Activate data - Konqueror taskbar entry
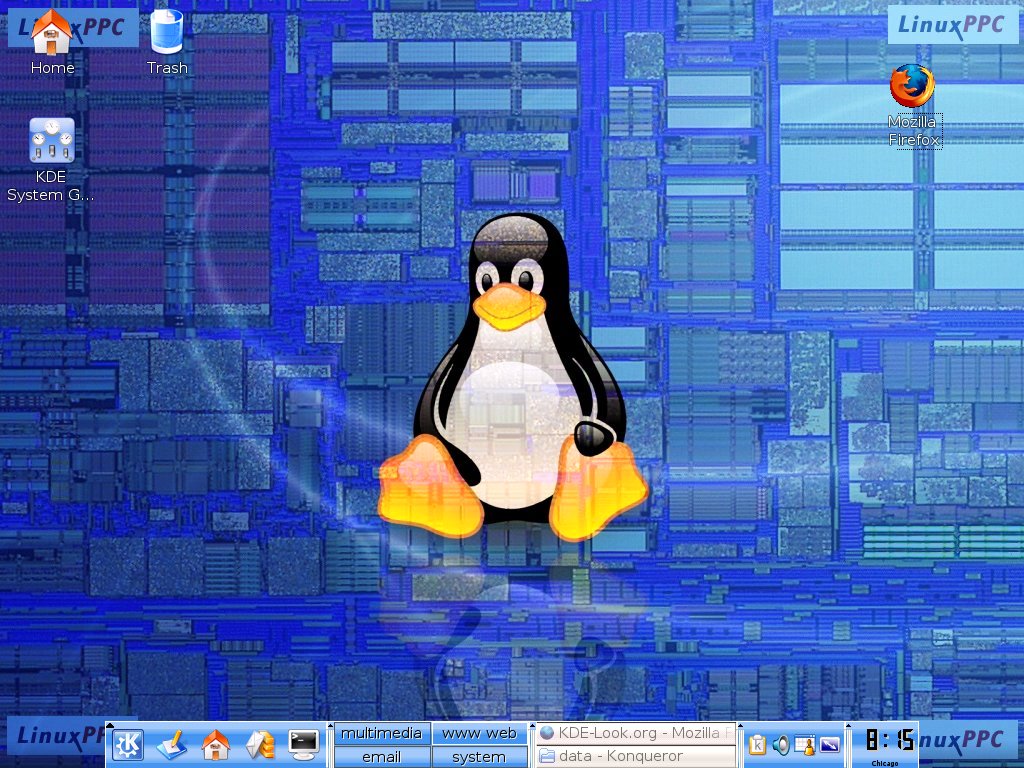This screenshot has width=1024, height=768. [x=635, y=756]
